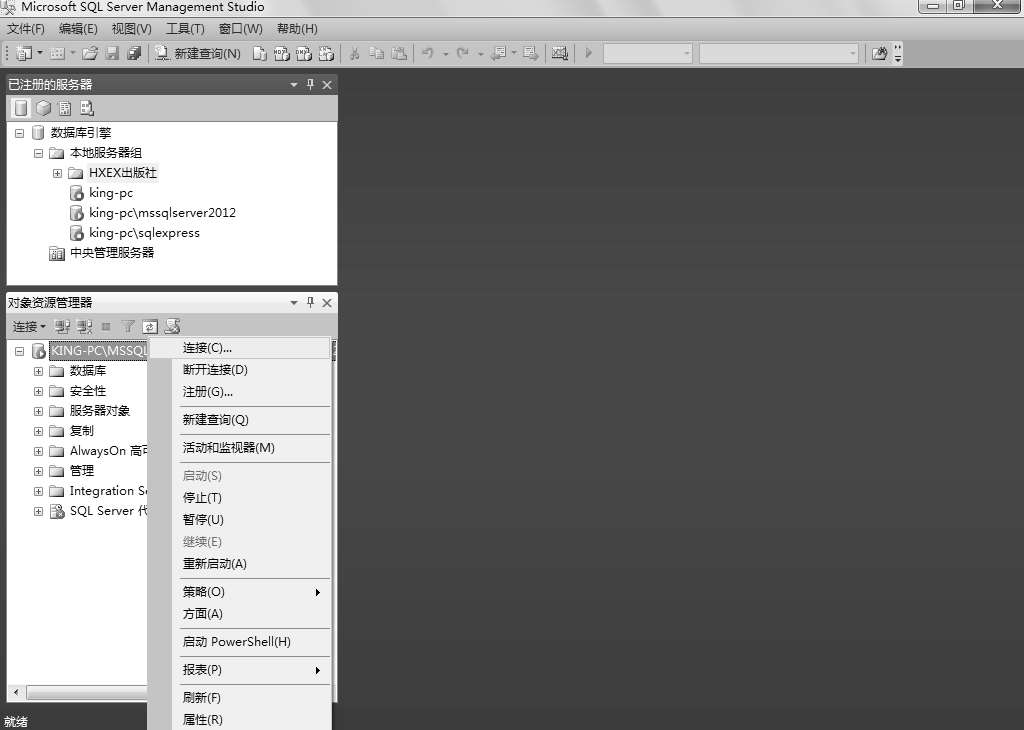
Task: Open the 工具(T) menu
Action: click(184, 29)
